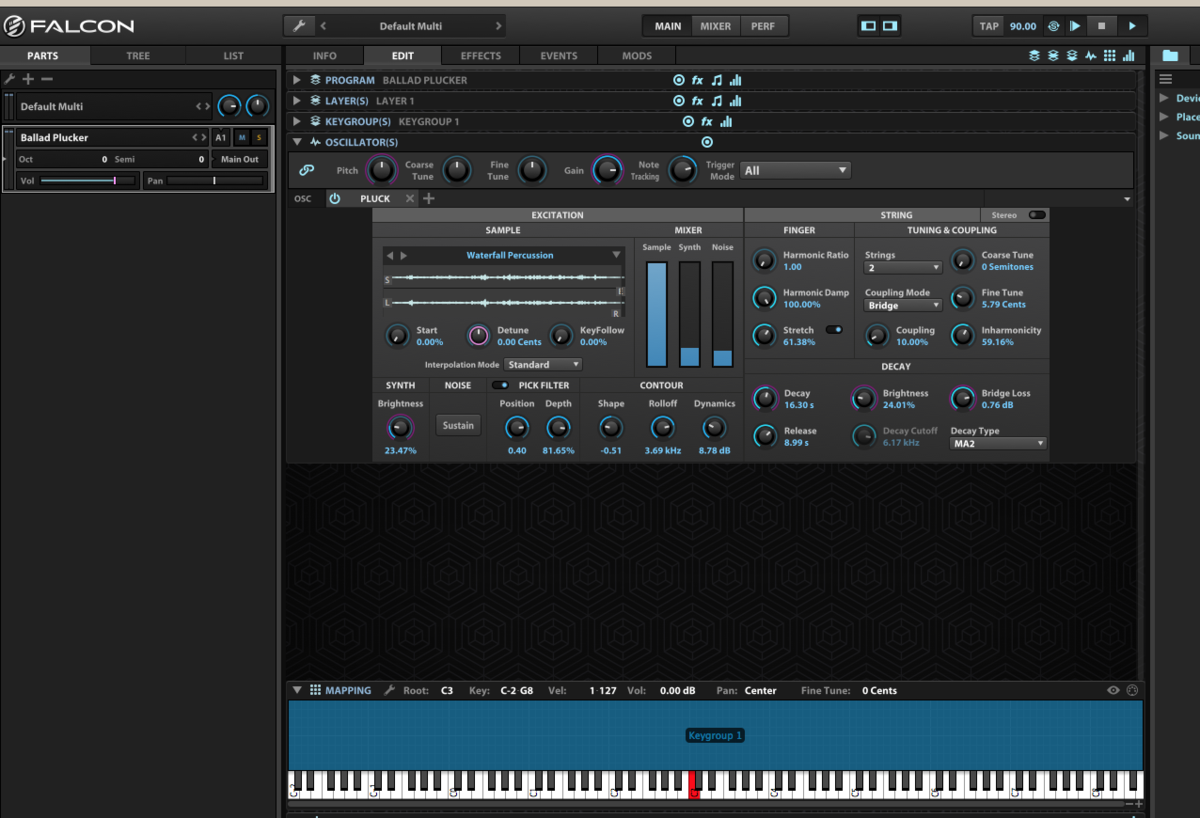
Task: Select the Keygroup 1 mapping zone
Action: click(x=715, y=736)
